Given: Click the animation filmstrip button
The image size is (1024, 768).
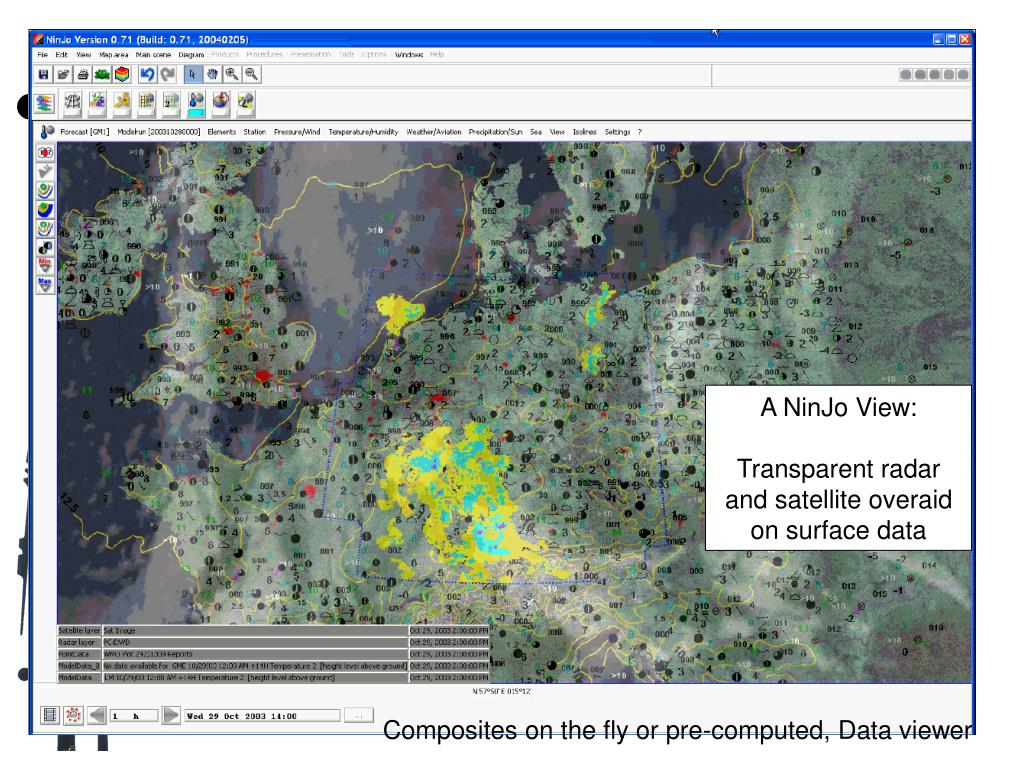Looking at the screenshot, I should [x=50, y=715].
